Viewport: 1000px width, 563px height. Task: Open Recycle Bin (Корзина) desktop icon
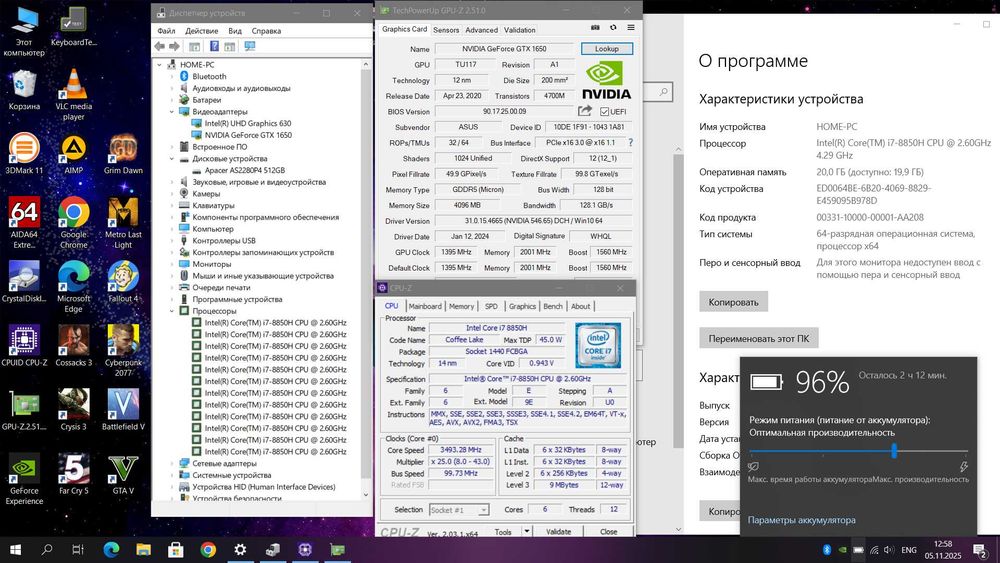click(24, 89)
